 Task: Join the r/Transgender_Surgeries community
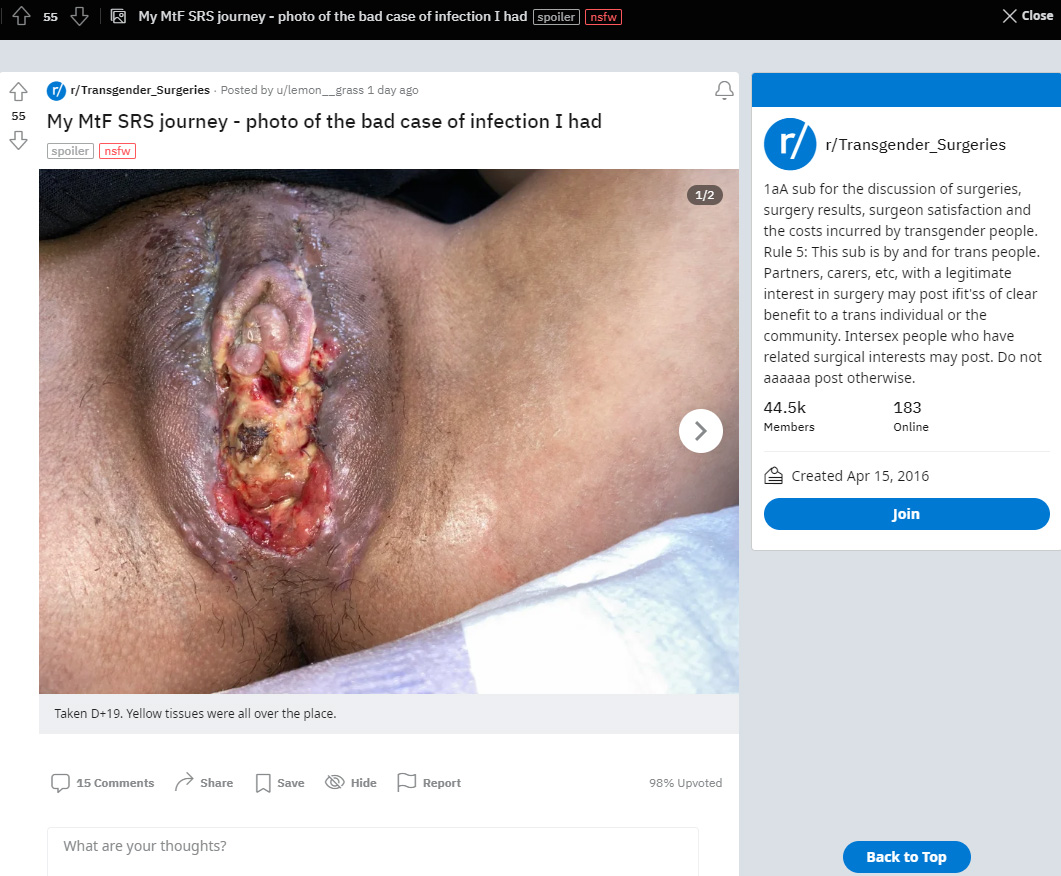[906, 514]
